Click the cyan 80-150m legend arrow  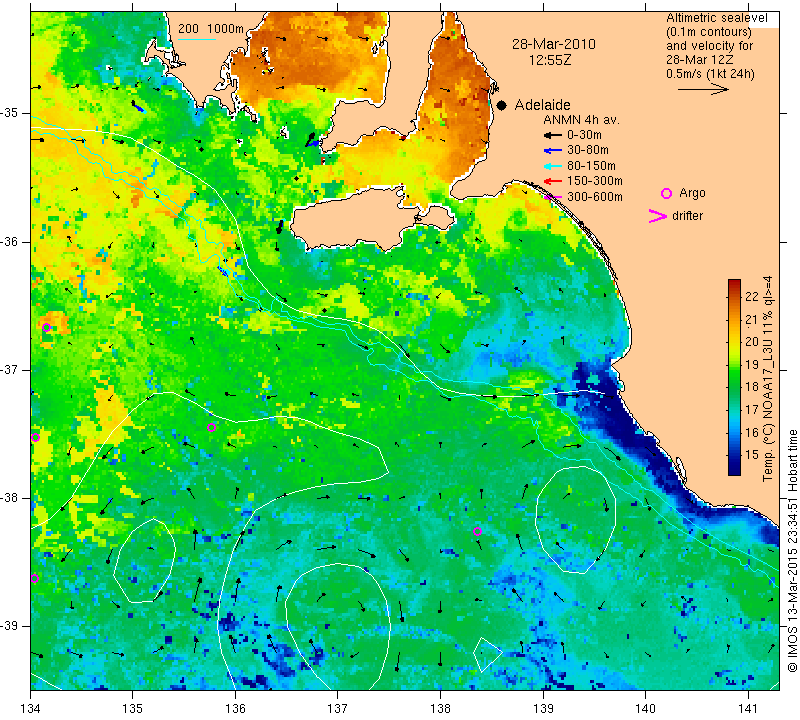pyautogui.click(x=553, y=166)
